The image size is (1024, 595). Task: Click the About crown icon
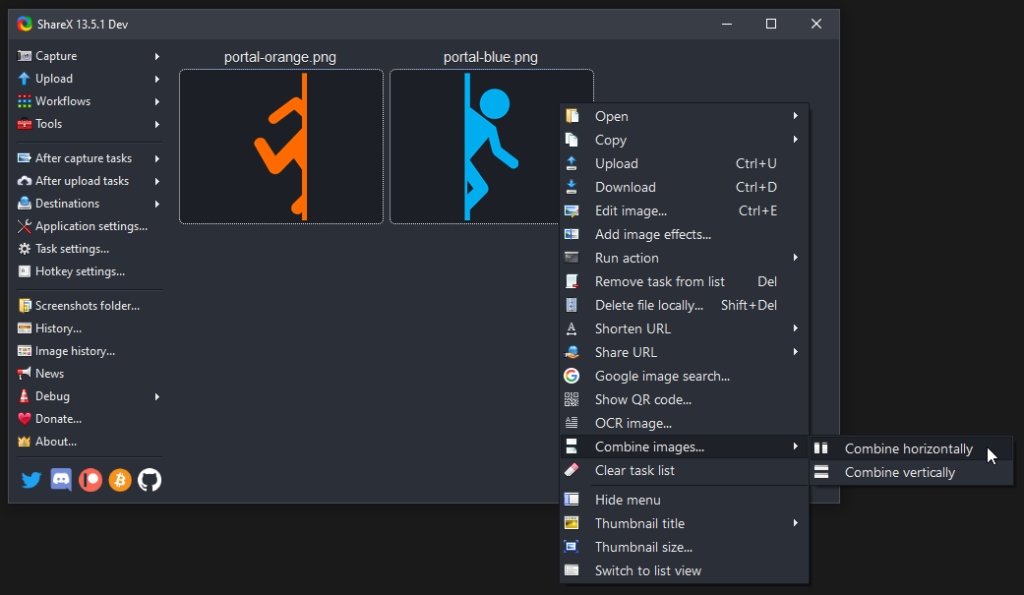(24, 442)
